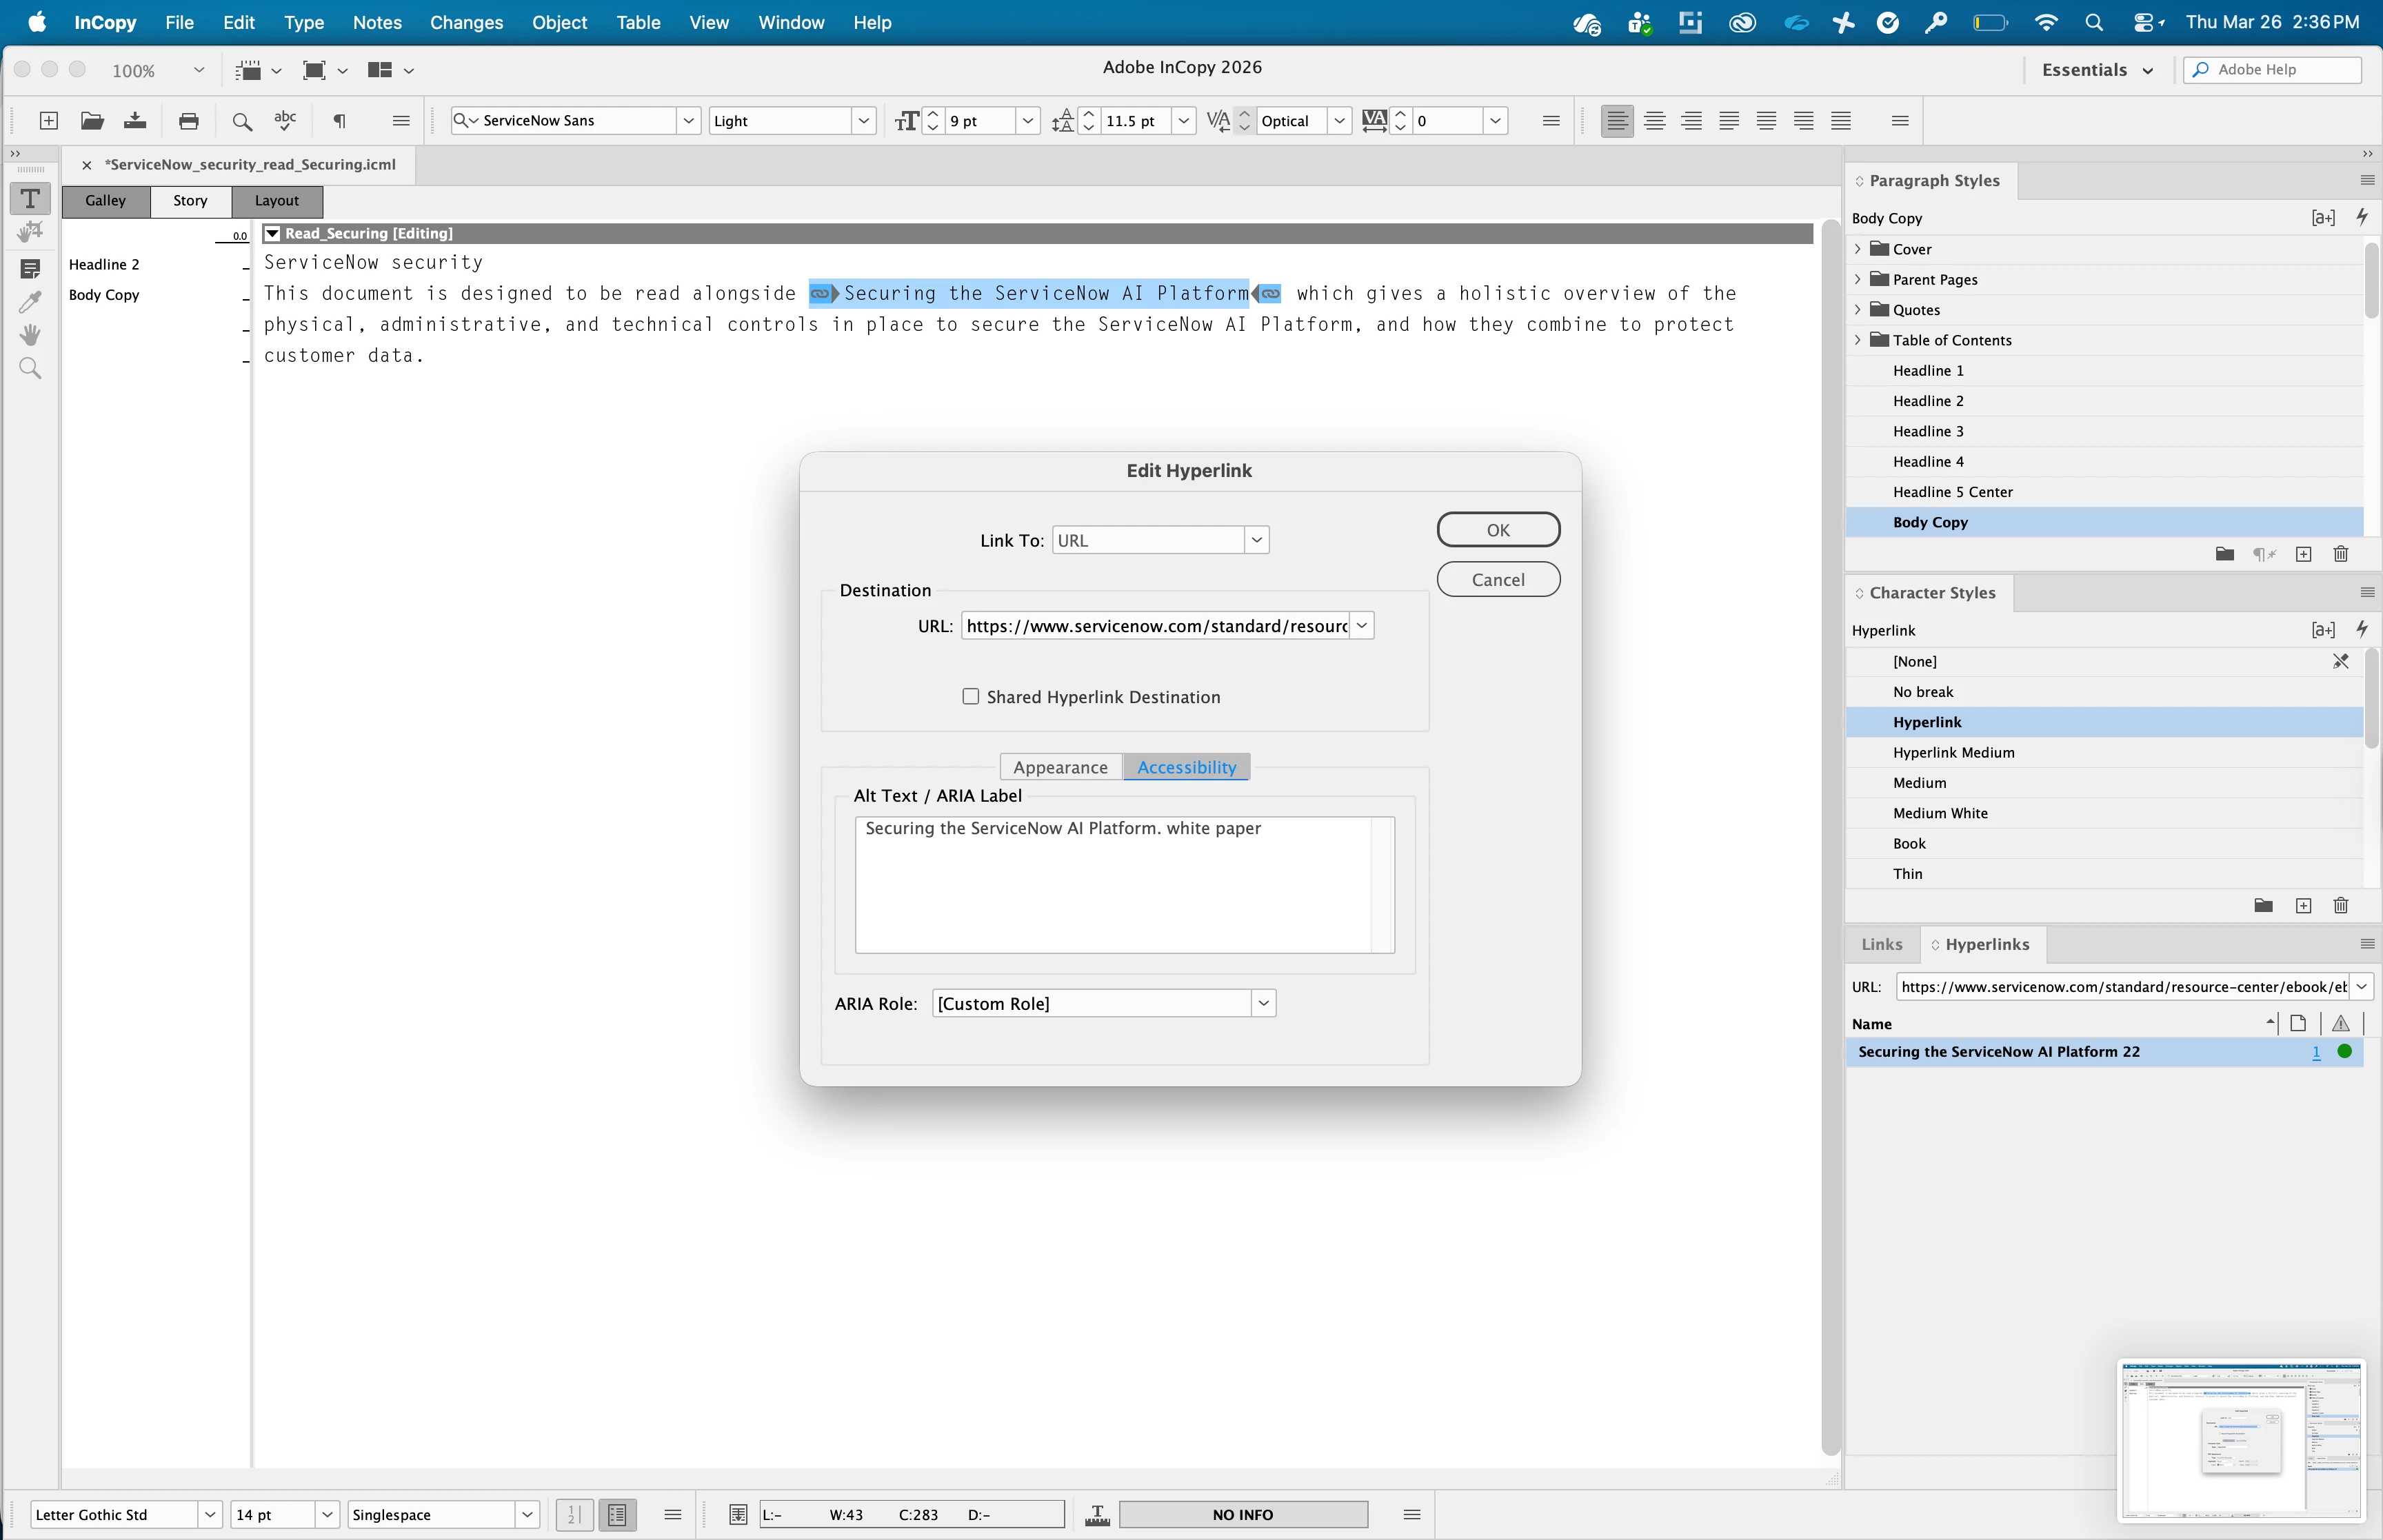Viewport: 2383px width, 1540px height.
Task: Select the Type tool in the toolbox
Action: (x=30, y=199)
